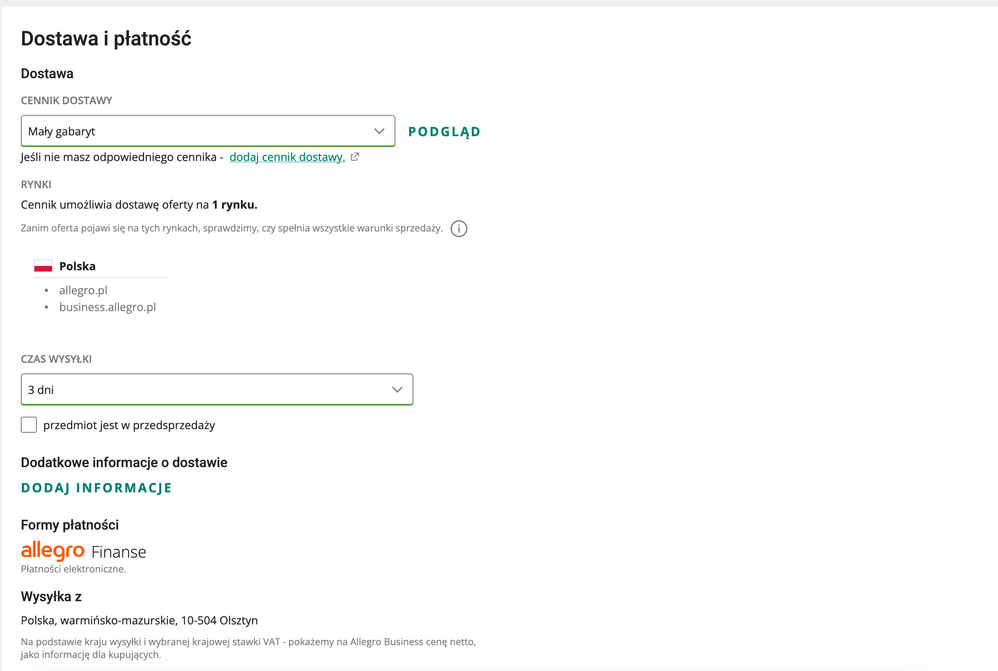998x671 pixels.
Task: Click the external link icon after cennik dostawy
Action: click(x=355, y=157)
